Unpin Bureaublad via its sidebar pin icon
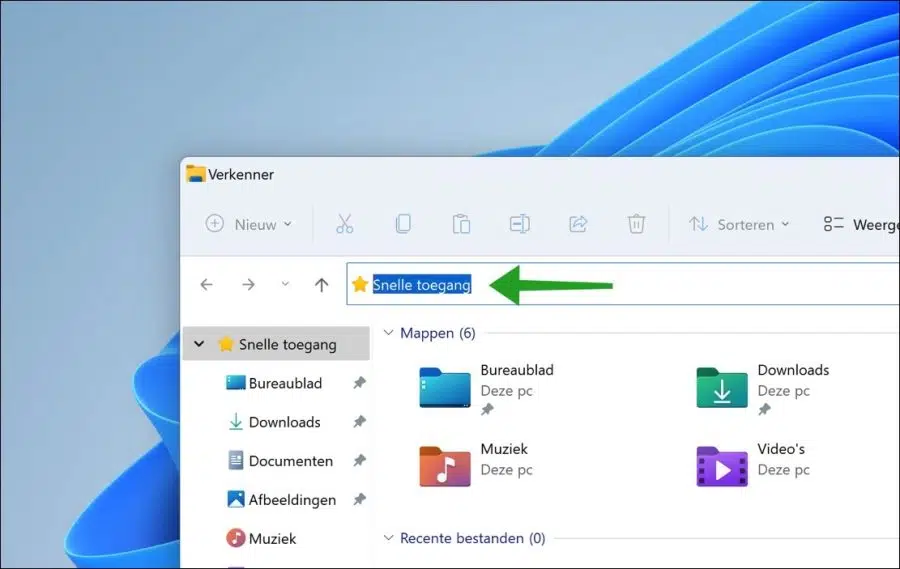The image size is (900, 569). [x=359, y=382]
